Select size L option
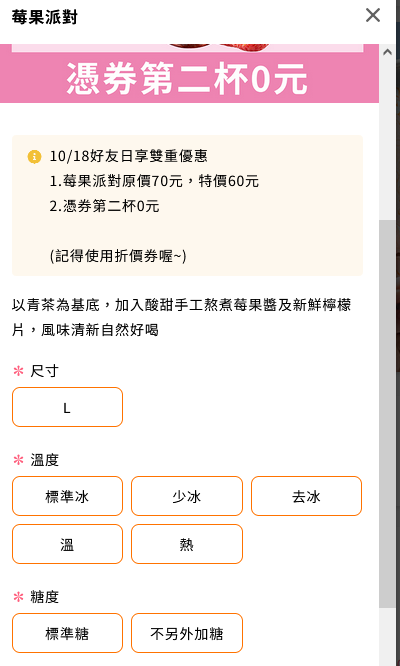 point(68,407)
